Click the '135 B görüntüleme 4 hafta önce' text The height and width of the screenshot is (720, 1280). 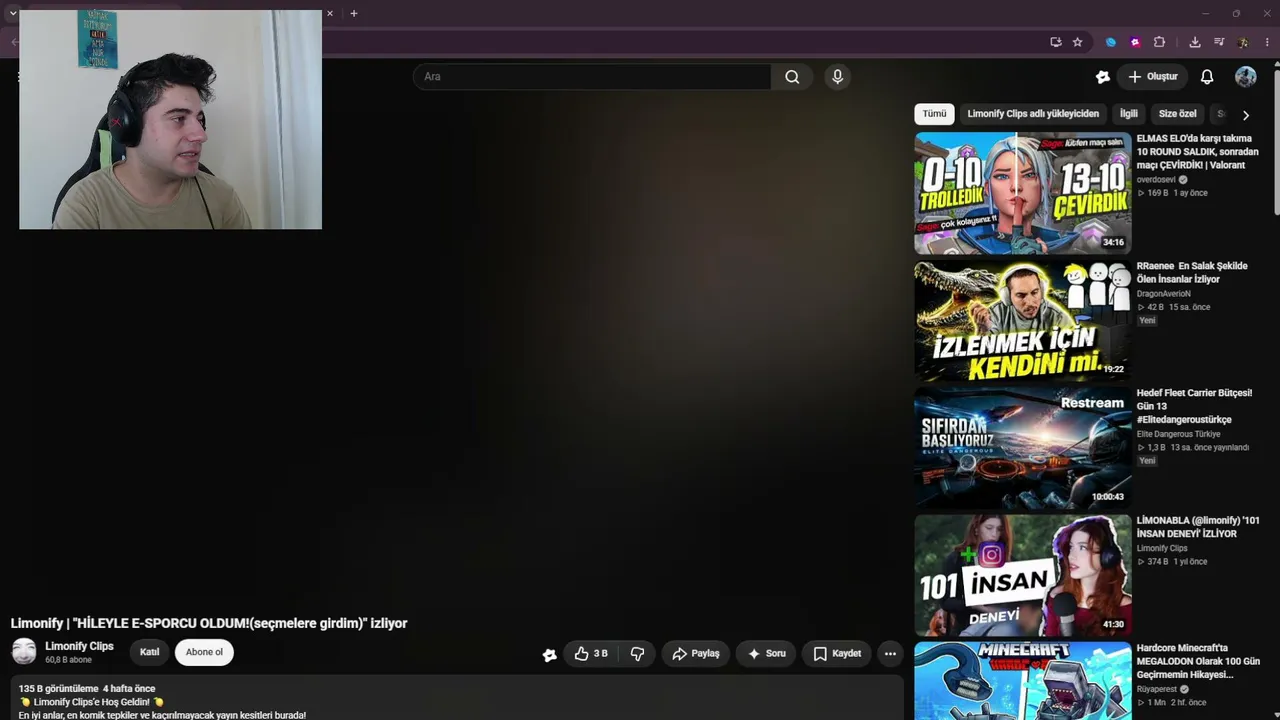click(x=87, y=689)
